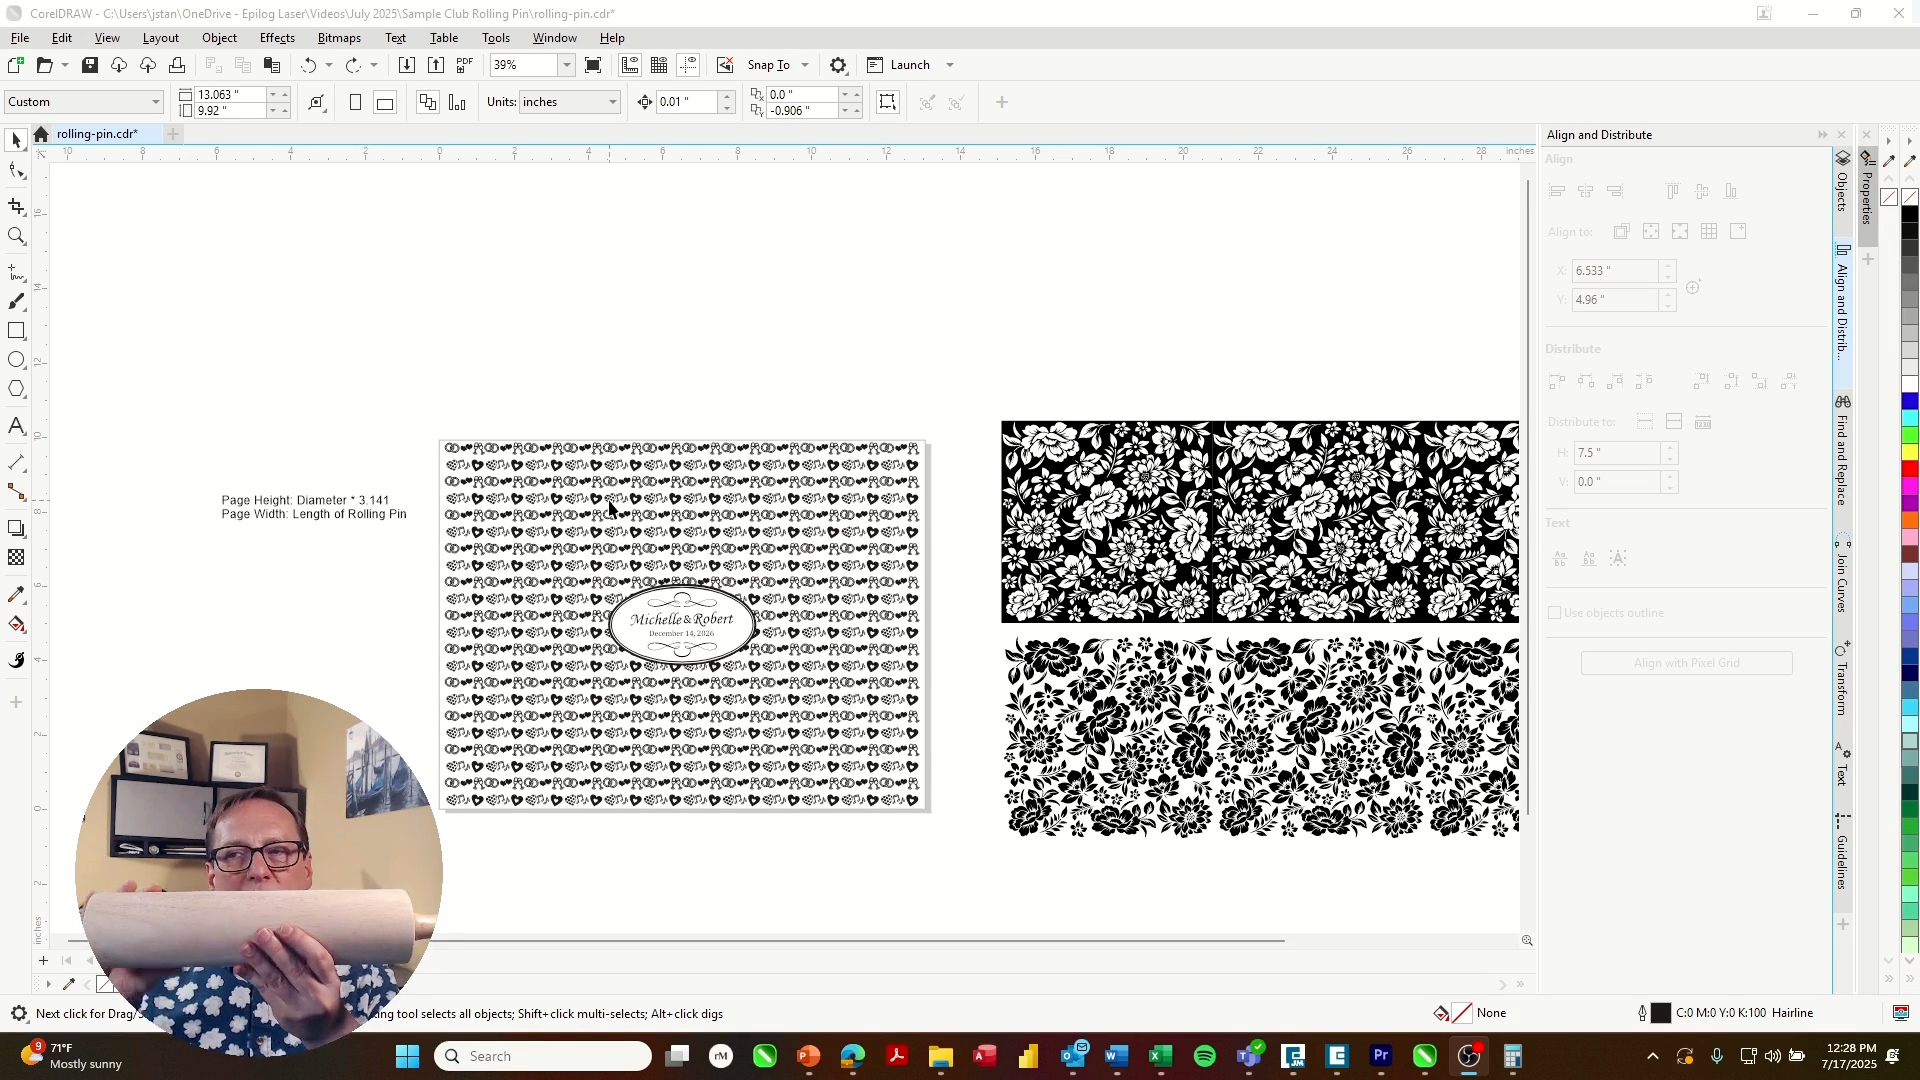Select the Ellipse tool
Image resolution: width=1920 pixels, height=1080 pixels.
pos(16,360)
